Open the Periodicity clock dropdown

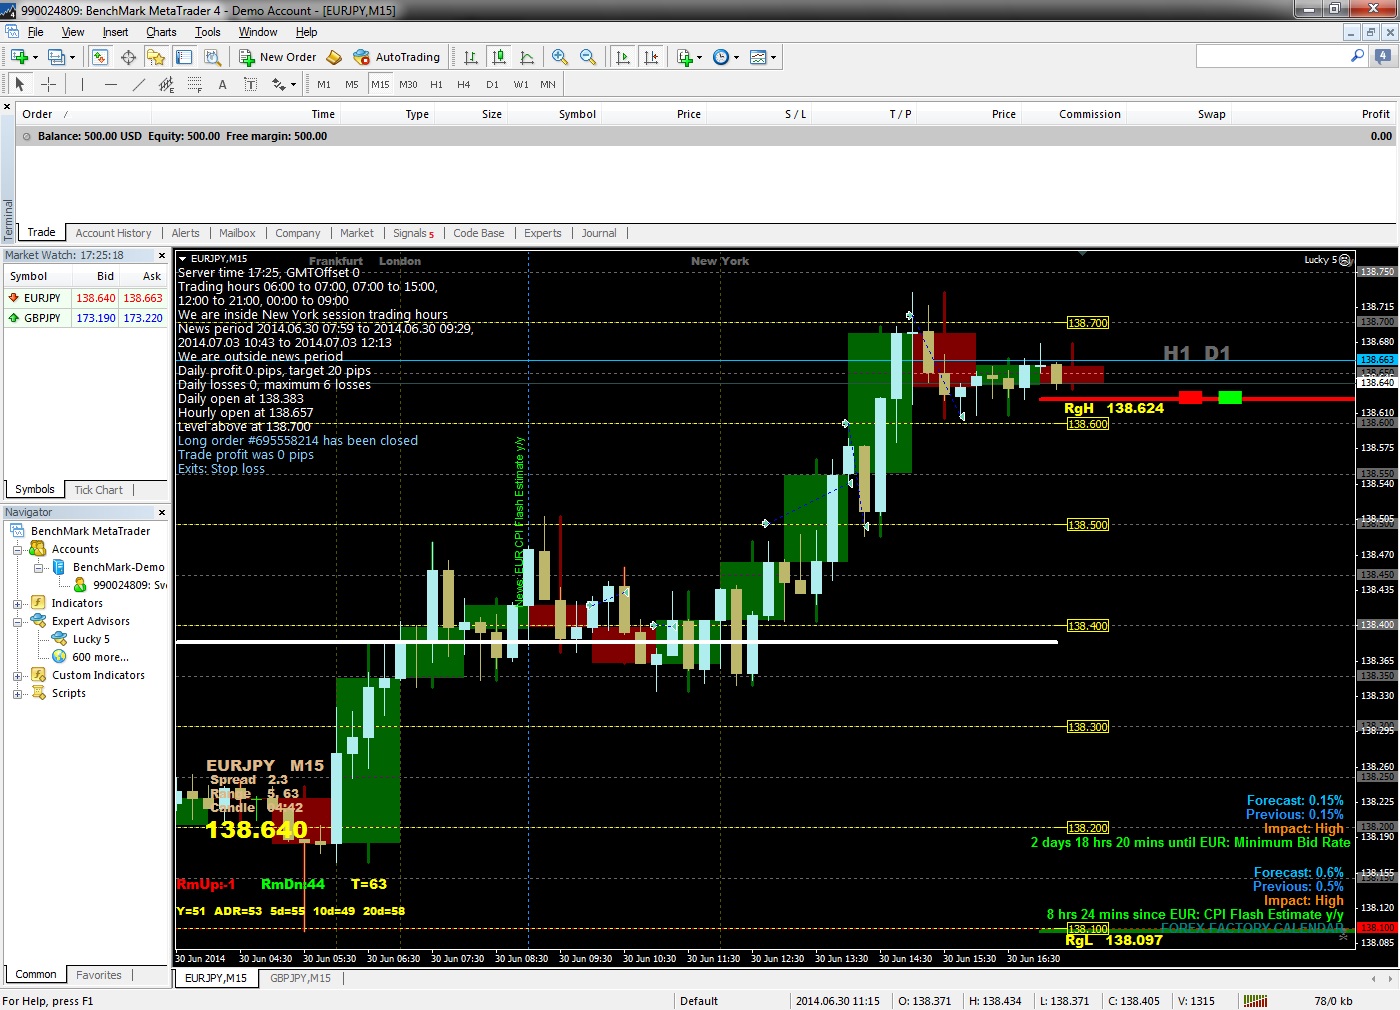pyautogui.click(x=726, y=57)
